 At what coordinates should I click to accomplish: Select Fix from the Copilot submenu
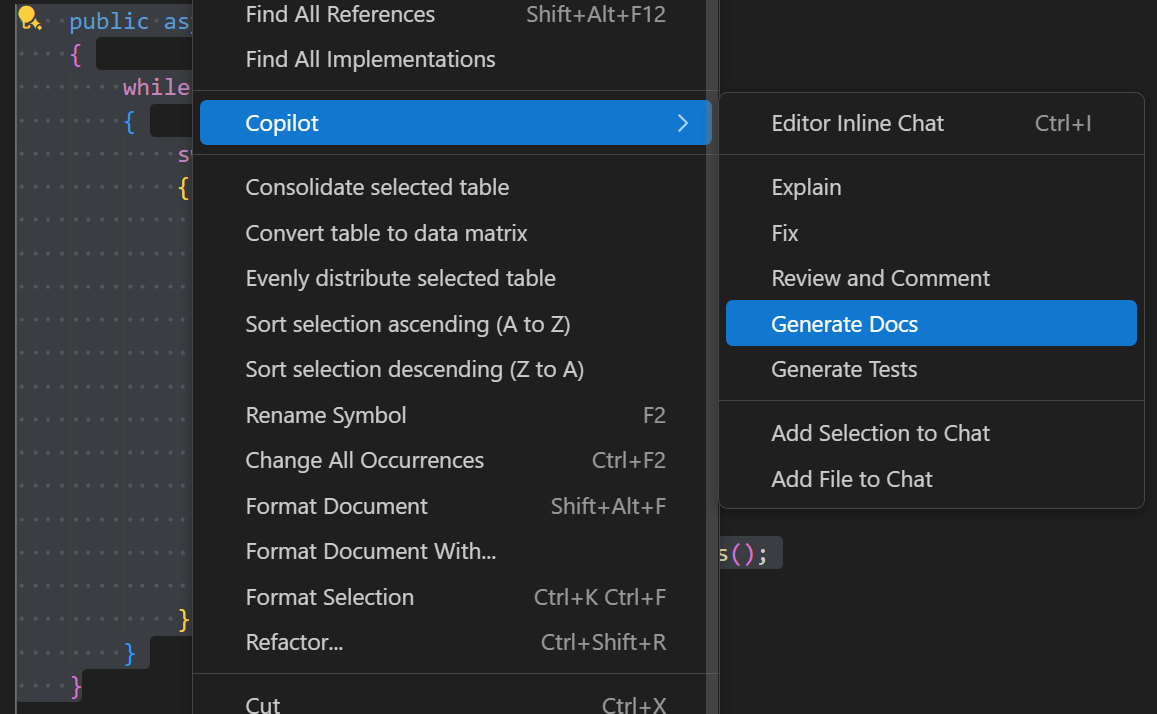(x=785, y=232)
